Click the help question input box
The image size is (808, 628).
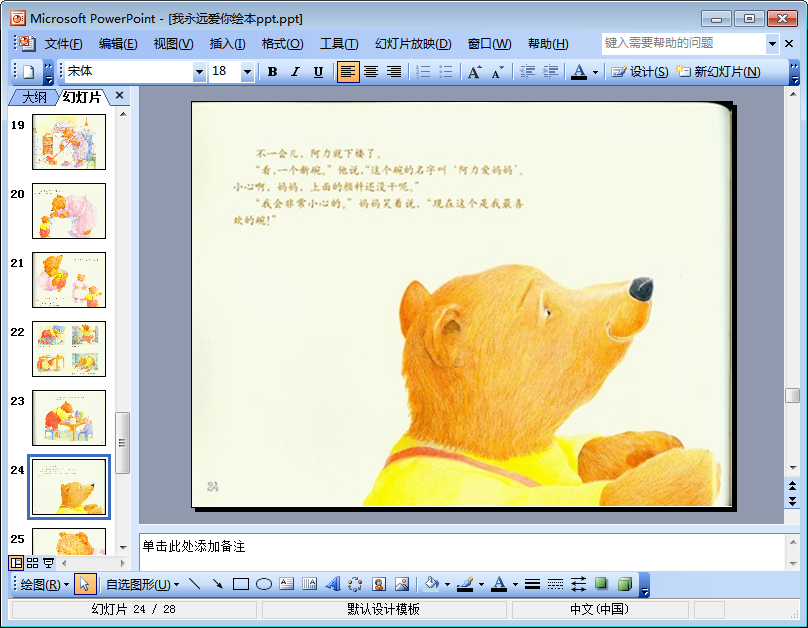coord(683,43)
